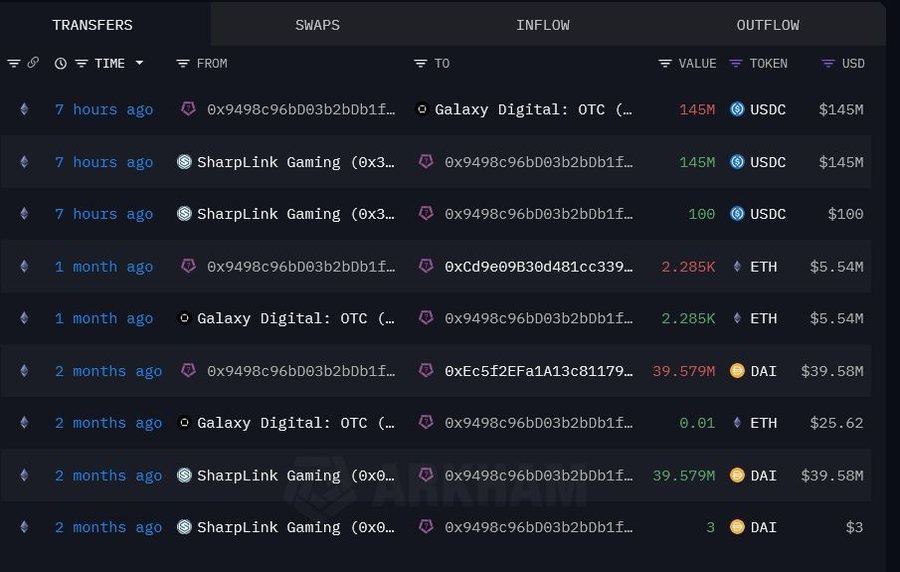This screenshot has height=572, width=900.
Task: Click the $100 USD amount
Action: [x=845, y=214]
